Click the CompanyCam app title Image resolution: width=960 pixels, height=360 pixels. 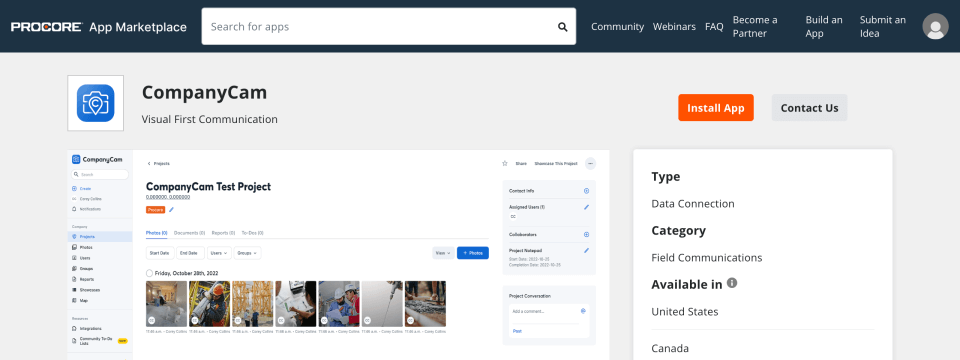pos(204,92)
